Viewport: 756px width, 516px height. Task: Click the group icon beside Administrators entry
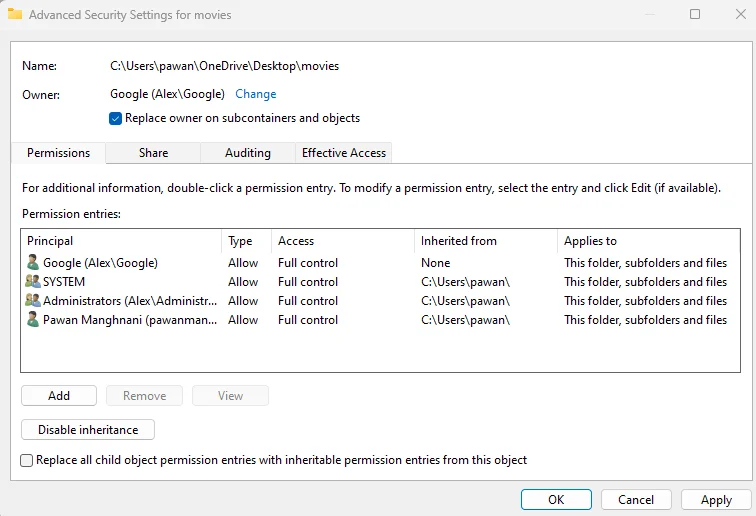click(33, 300)
